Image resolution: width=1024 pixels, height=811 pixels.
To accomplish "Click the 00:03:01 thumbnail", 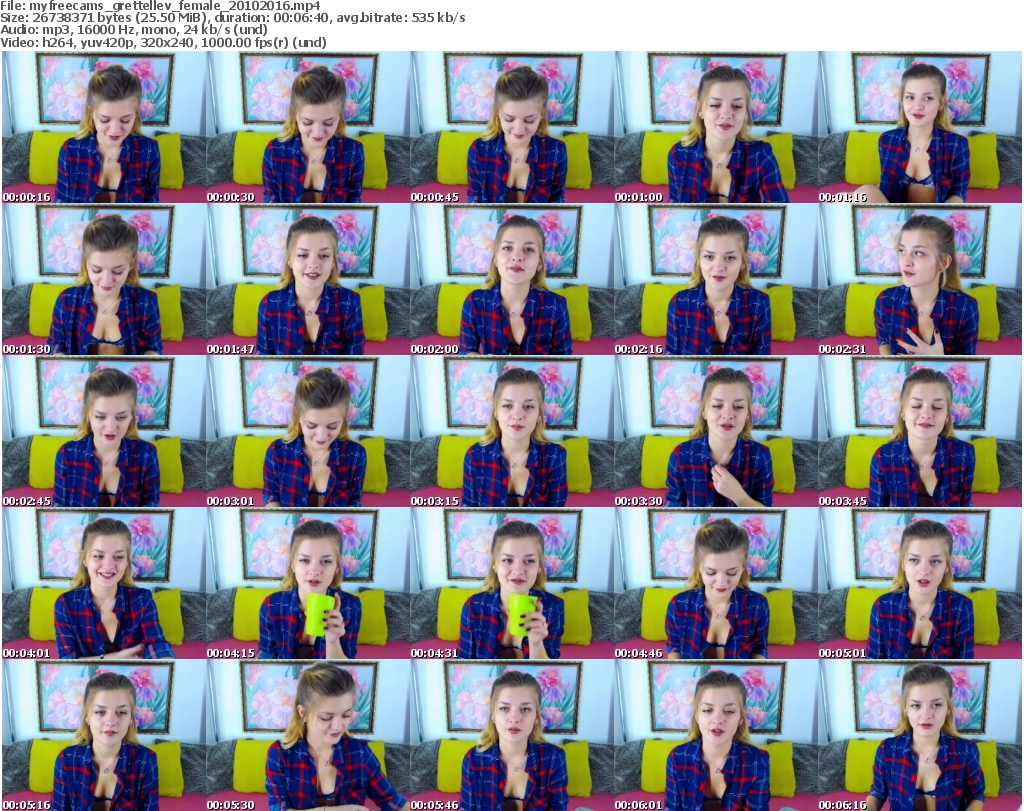I will coord(307,431).
